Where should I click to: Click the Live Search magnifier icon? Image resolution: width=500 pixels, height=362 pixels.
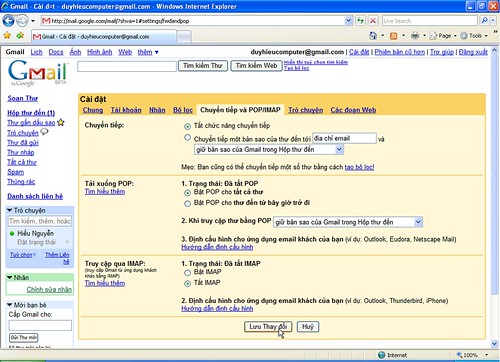tap(484, 21)
